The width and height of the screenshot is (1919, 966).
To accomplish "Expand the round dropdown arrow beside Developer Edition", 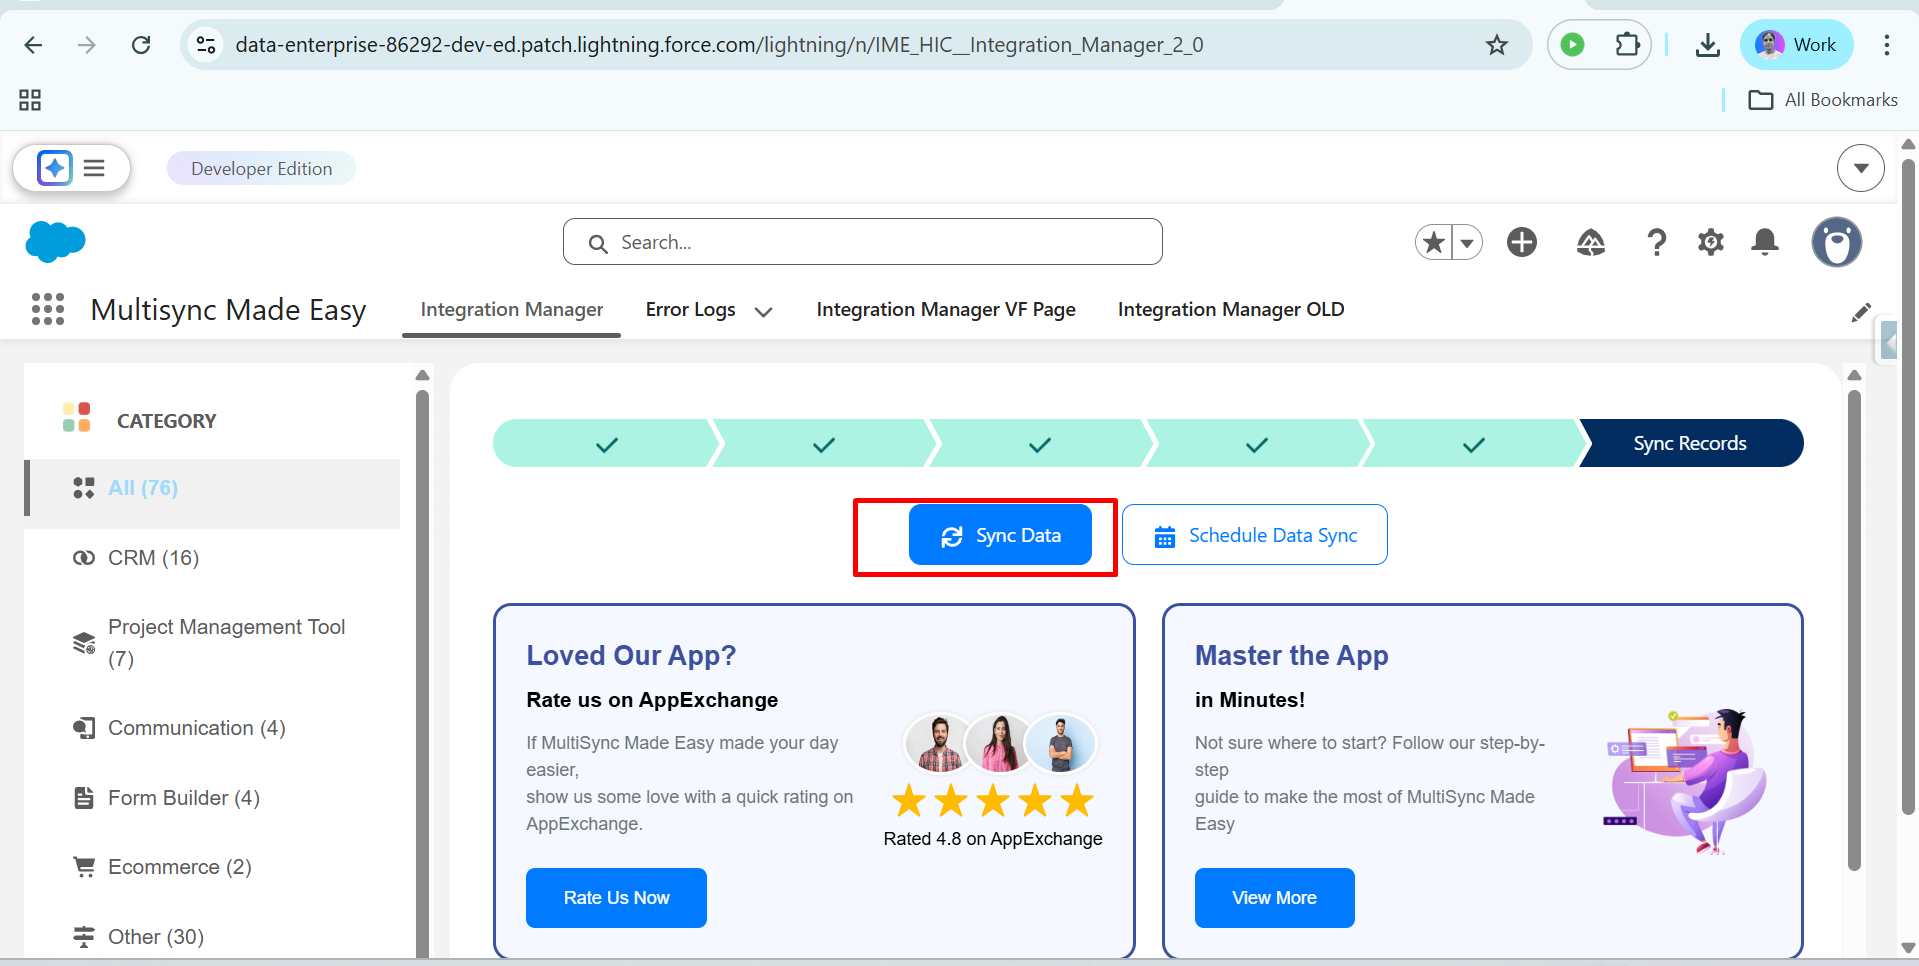I will [1860, 168].
